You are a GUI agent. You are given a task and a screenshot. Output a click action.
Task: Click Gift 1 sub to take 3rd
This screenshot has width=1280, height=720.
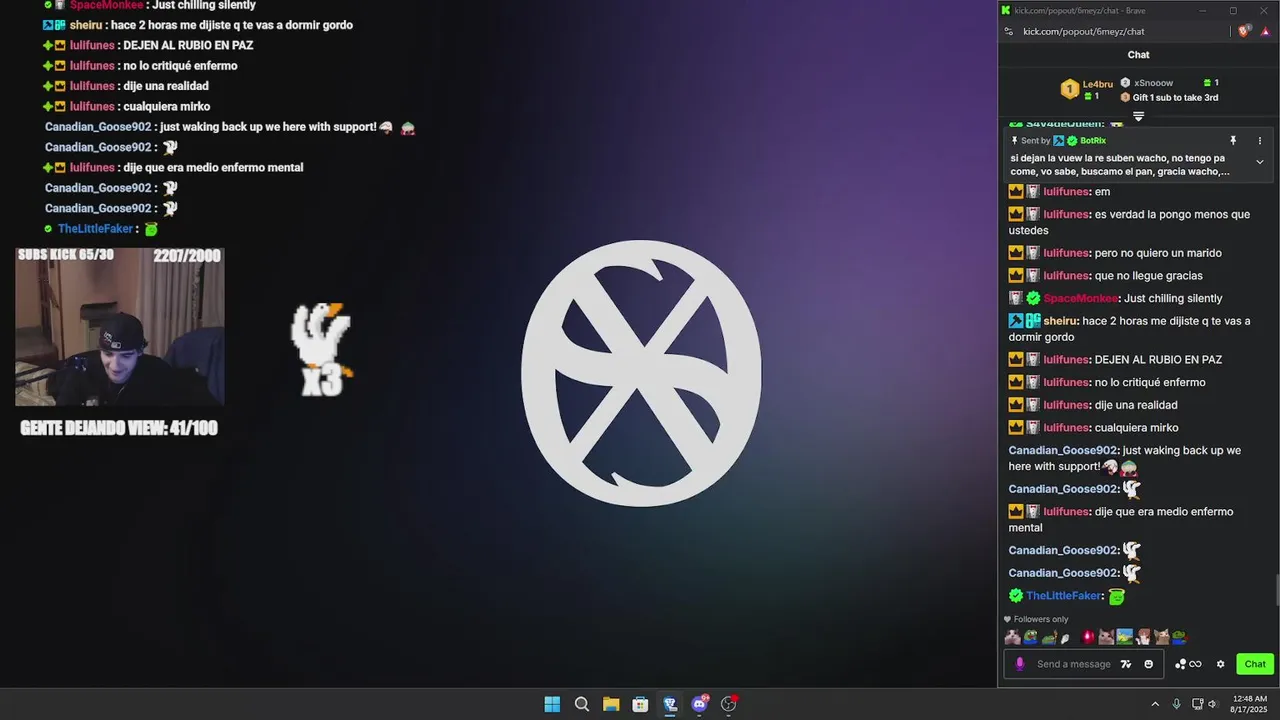tap(1175, 97)
